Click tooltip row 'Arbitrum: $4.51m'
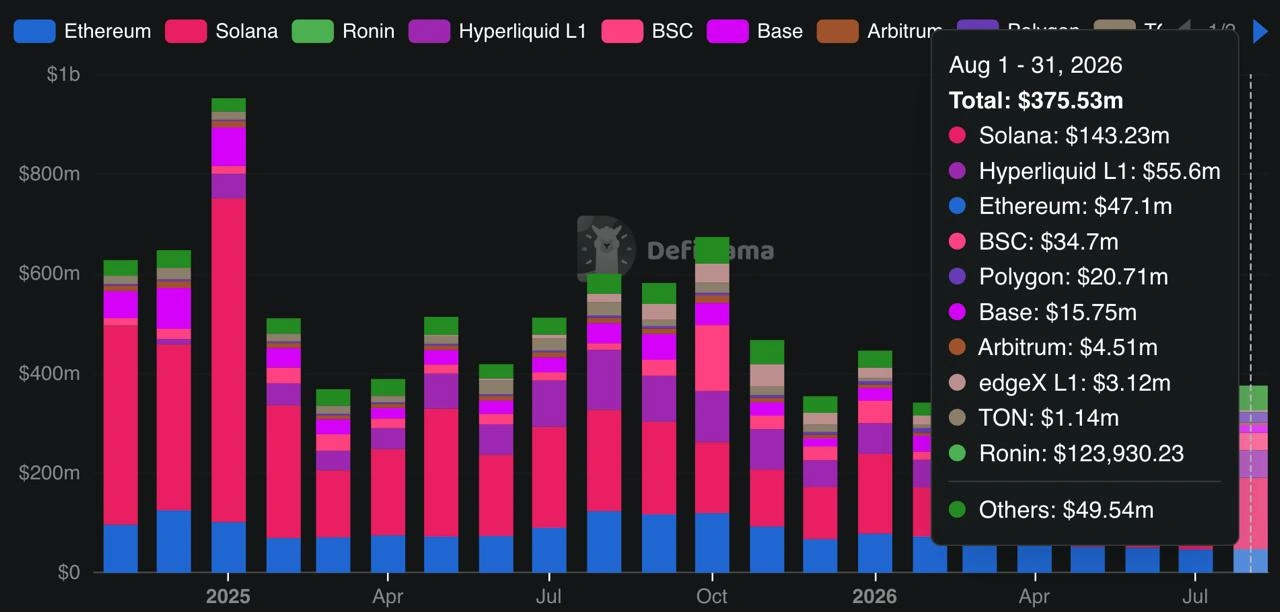Viewport: 1280px width, 612px height. 1053,347
